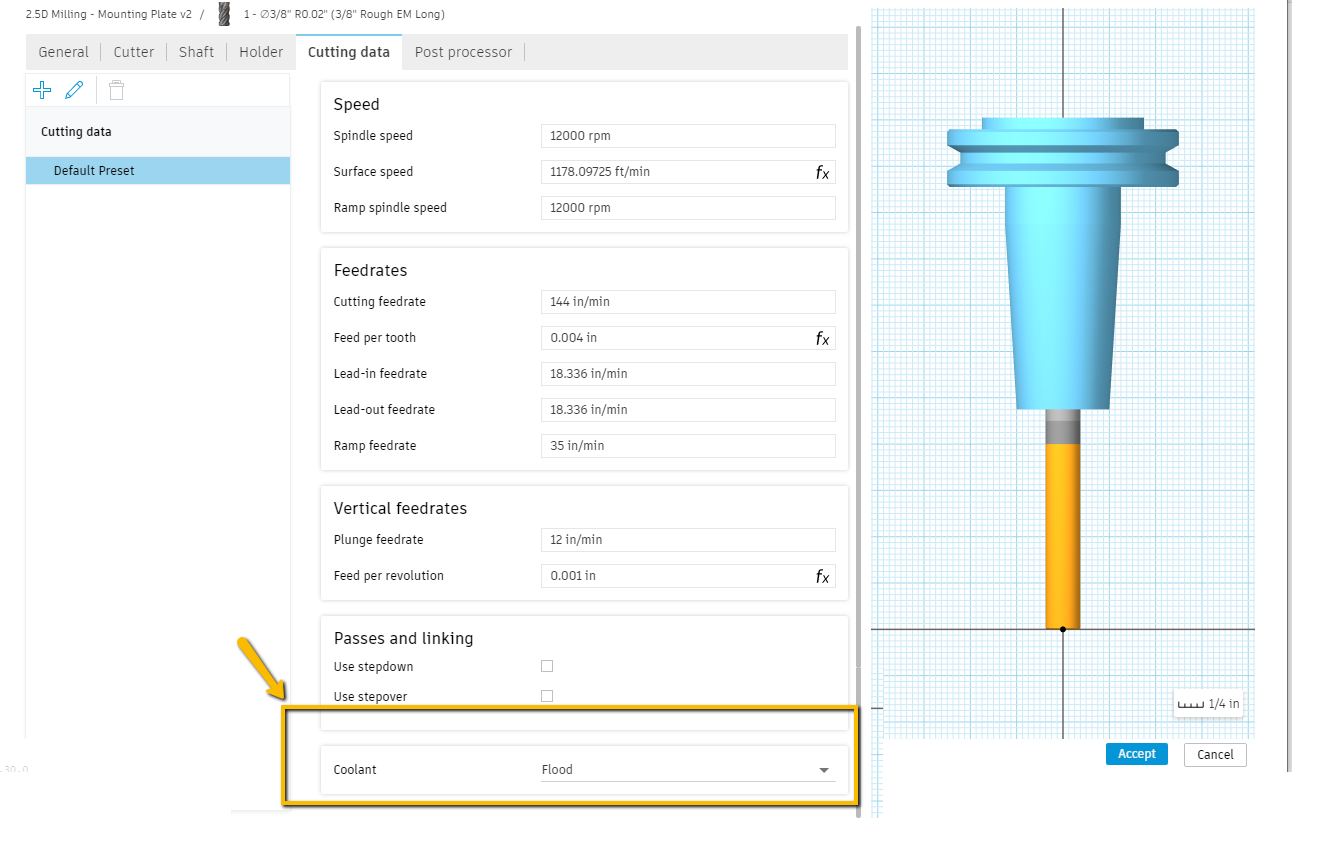Open the Holder tab

pyautogui.click(x=260, y=51)
